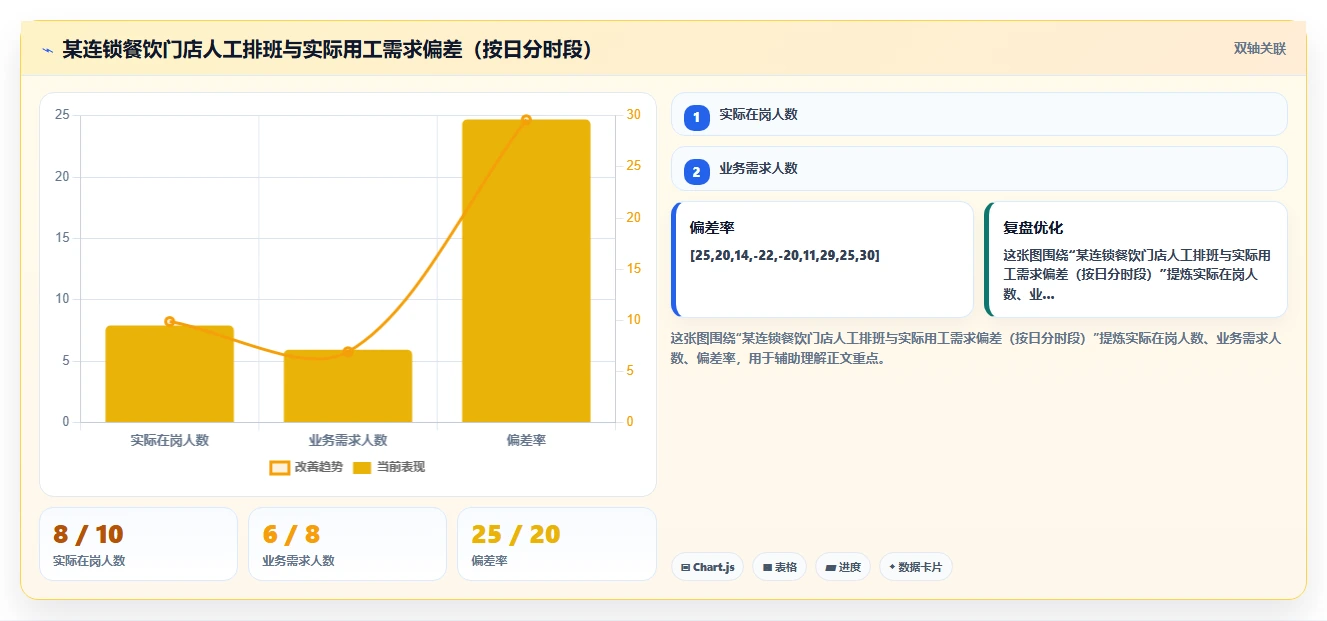The height and width of the screenshot is (621, 1327).
Task: Click the x-axis label 业务需求人数
Action: pyautogui.click(x=348, y=440)
